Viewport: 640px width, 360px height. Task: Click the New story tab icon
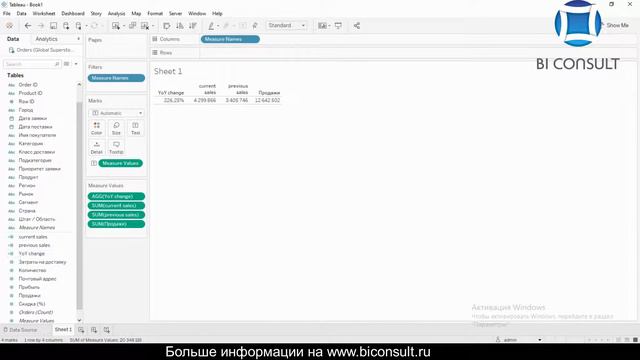(107, 330)
